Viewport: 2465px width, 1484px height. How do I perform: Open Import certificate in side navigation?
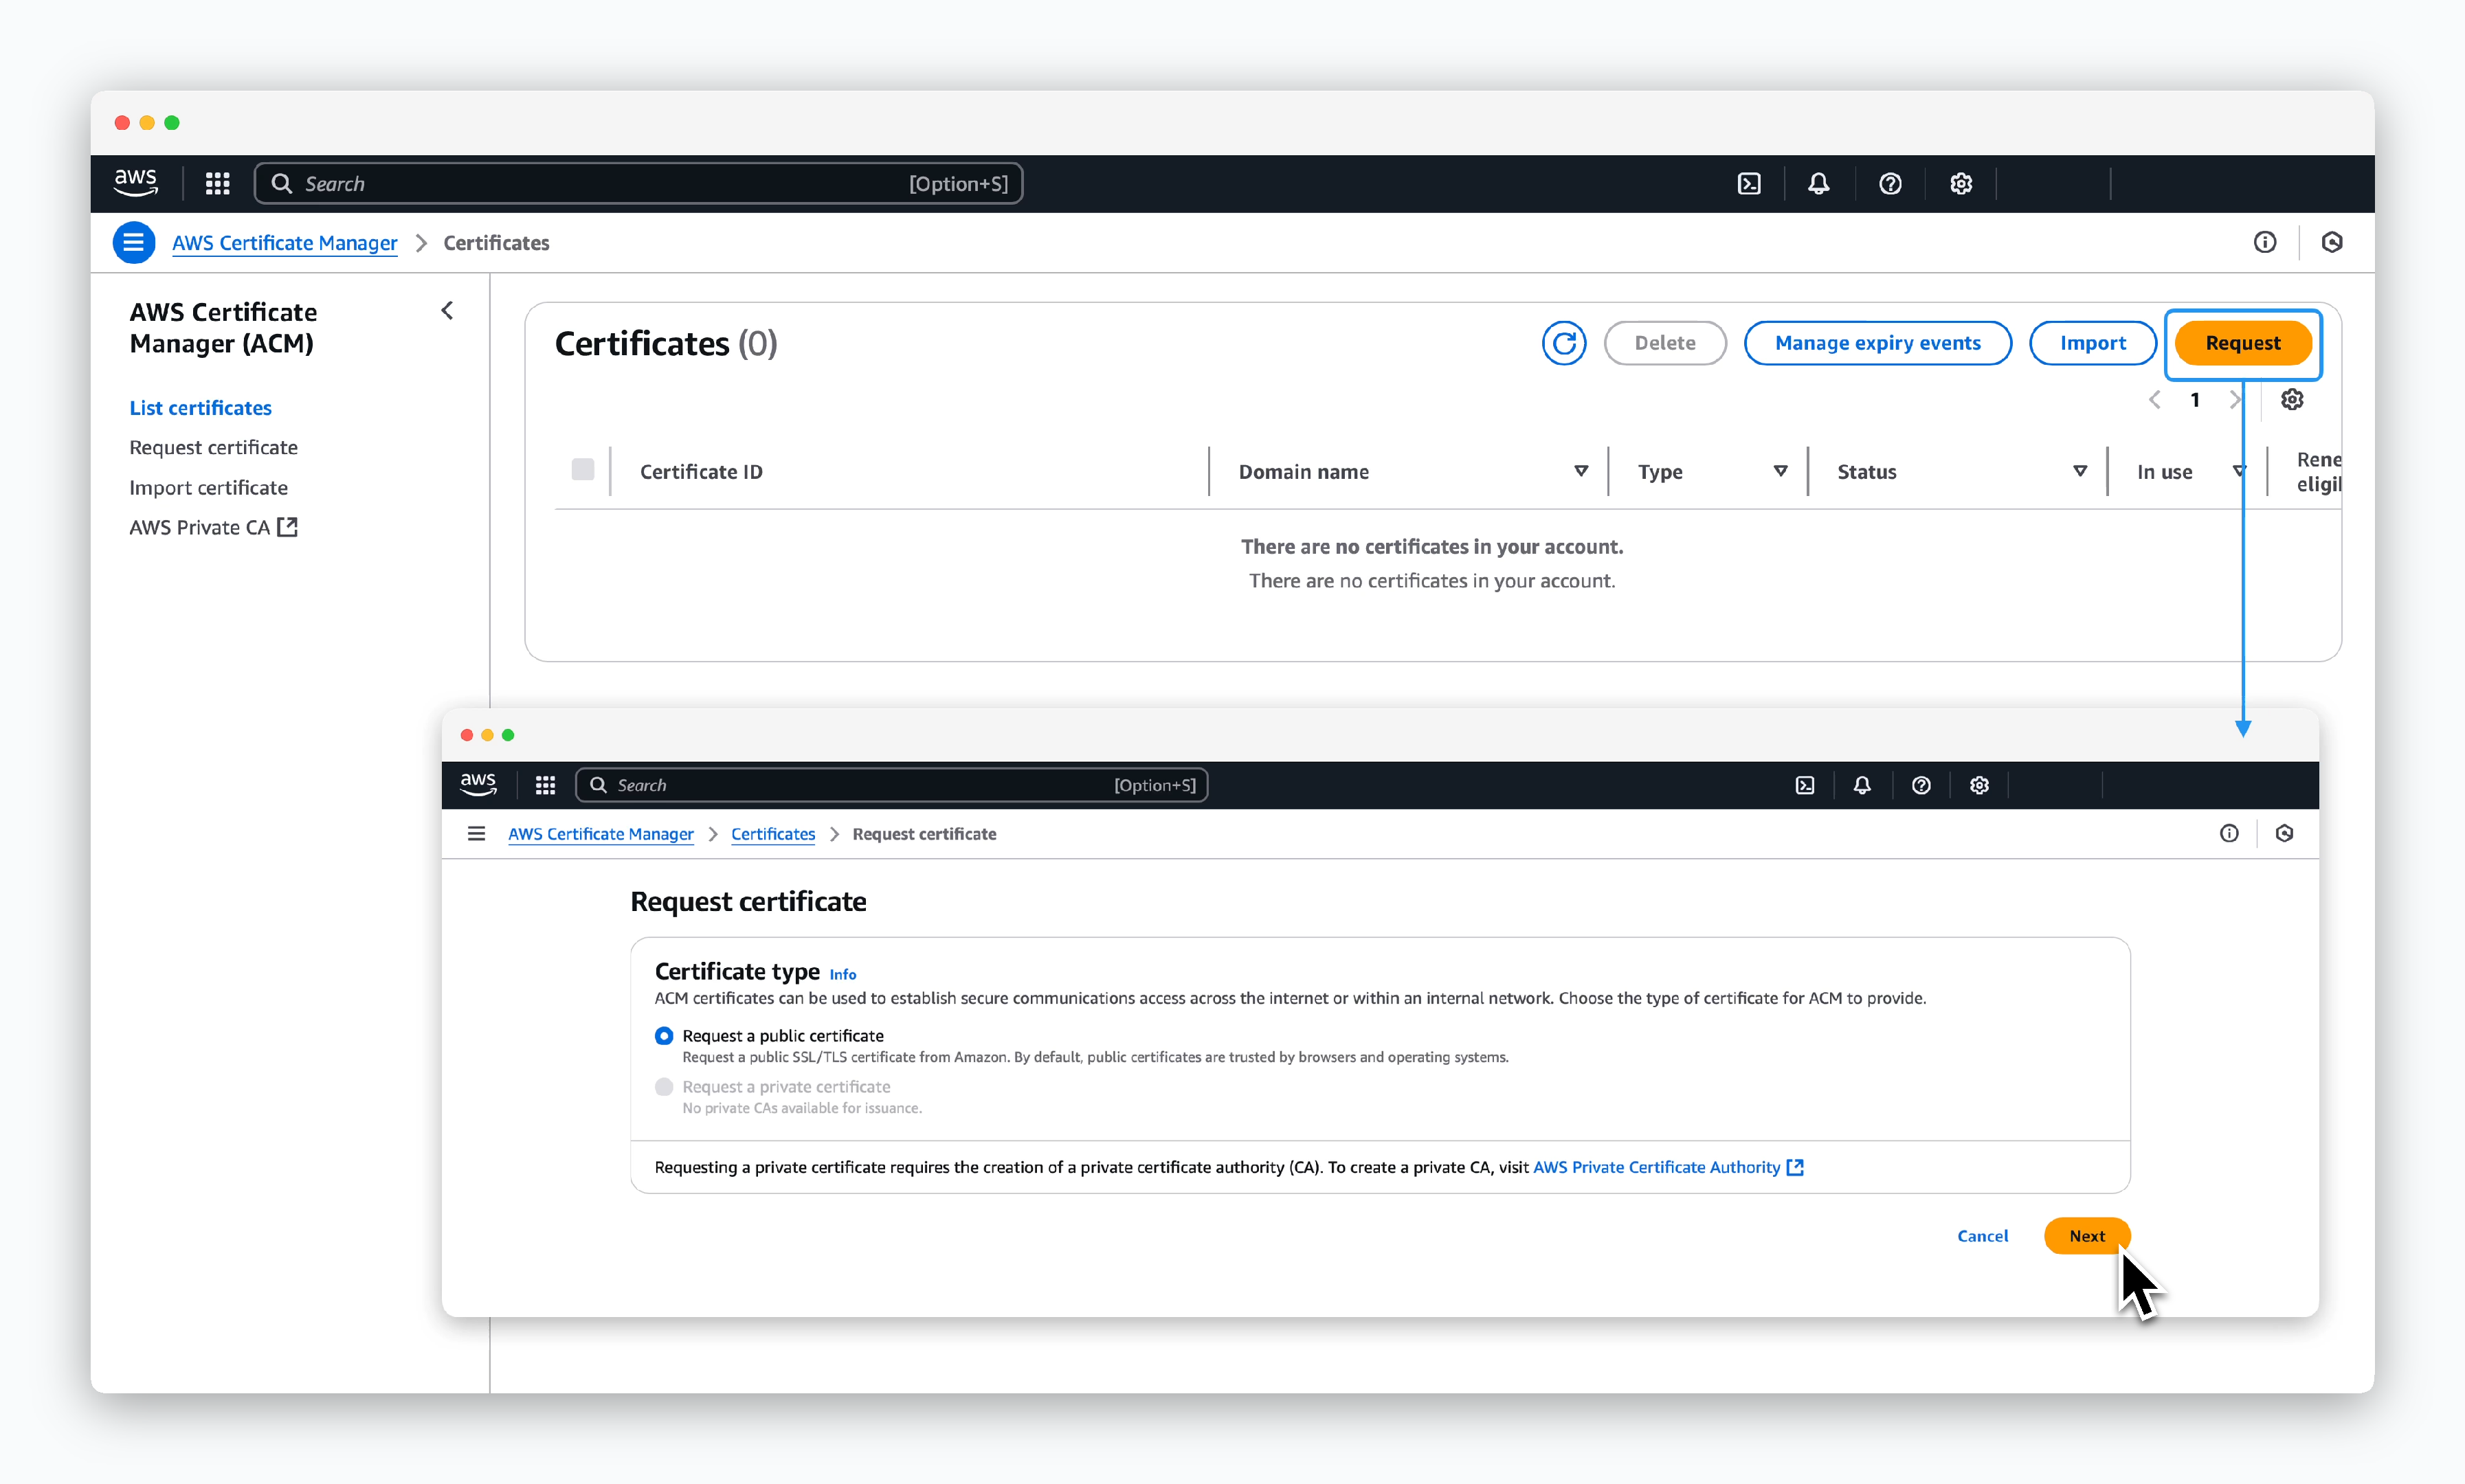point(208,487)
